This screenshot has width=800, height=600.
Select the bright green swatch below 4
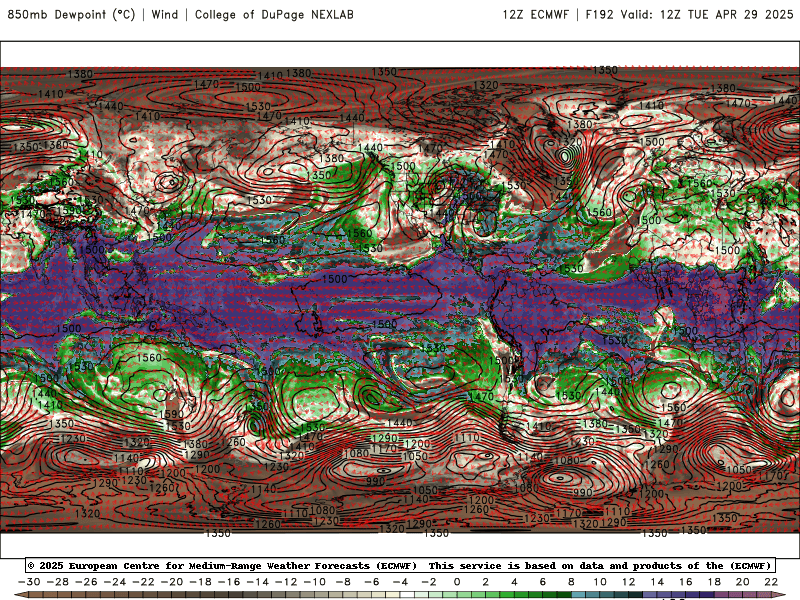pyautogui.click(x=521, y=596)
